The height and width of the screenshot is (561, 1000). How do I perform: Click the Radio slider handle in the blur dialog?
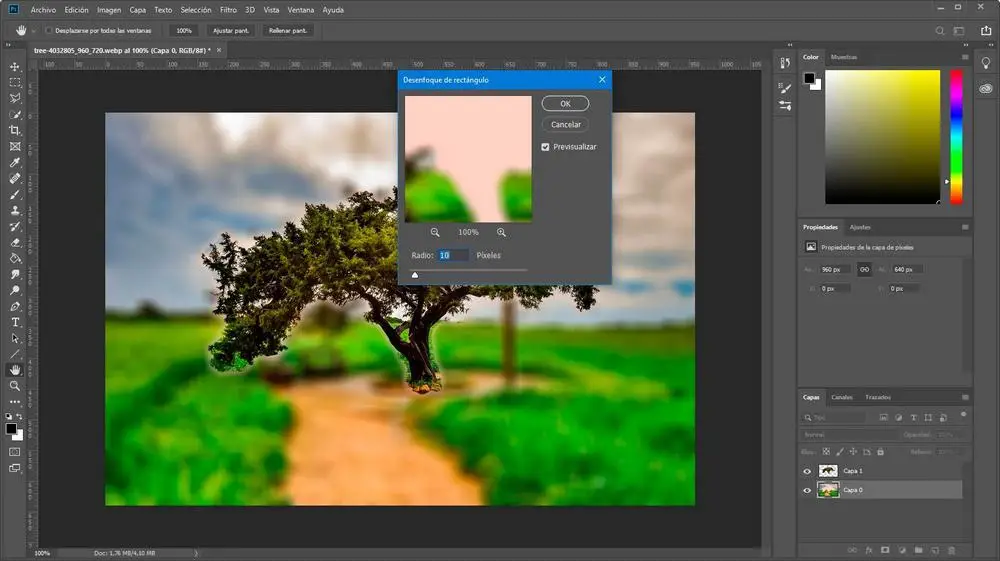(415, 274)
